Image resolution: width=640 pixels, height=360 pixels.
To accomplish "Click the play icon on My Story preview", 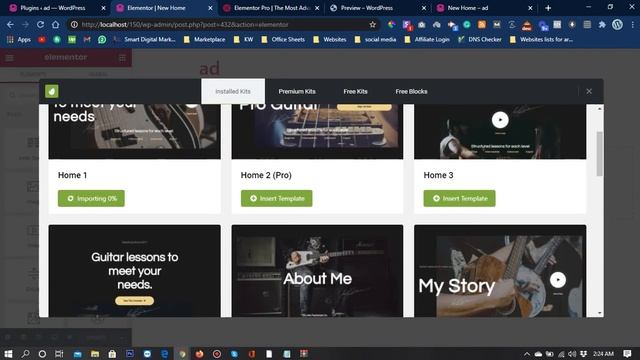I will coord(558,280).
